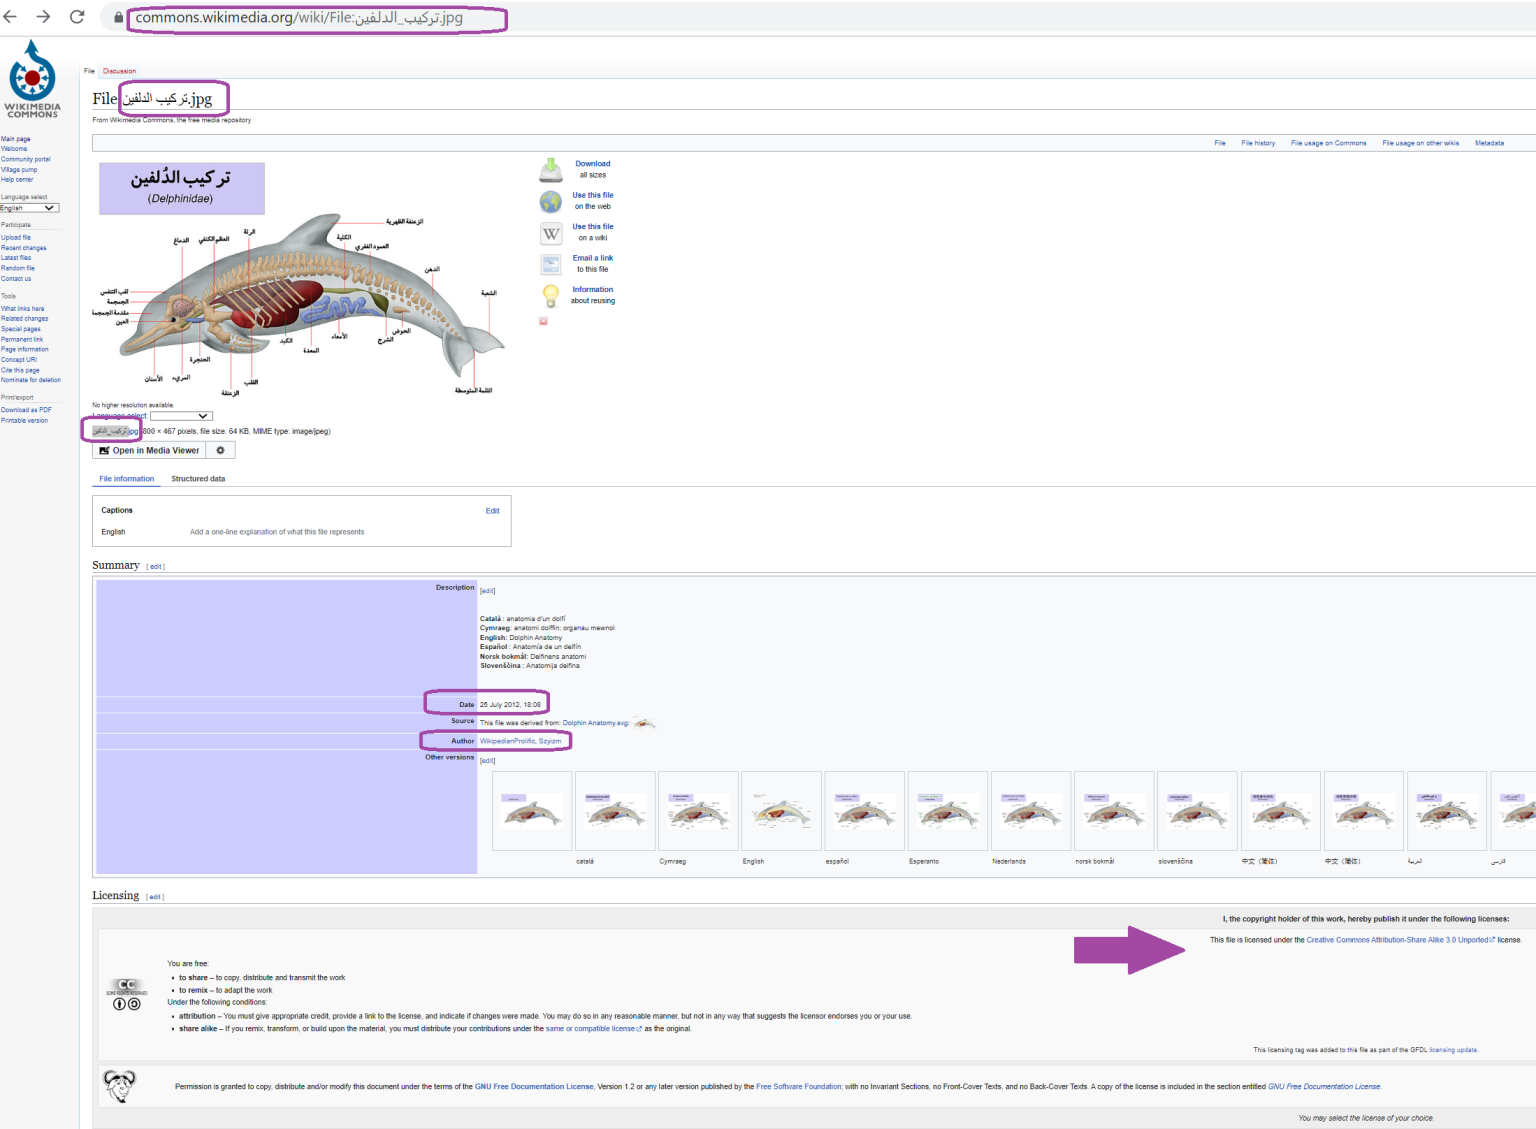Click the GNU head logo
This screenshot has height=1129, width=1536.
click(x=120, y=1085)
